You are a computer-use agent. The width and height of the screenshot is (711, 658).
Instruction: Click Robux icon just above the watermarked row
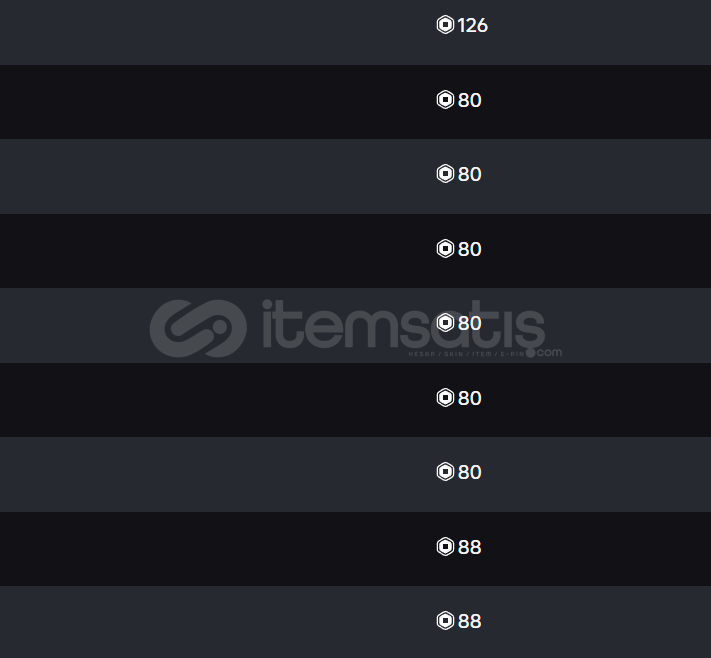click(445, 248)
